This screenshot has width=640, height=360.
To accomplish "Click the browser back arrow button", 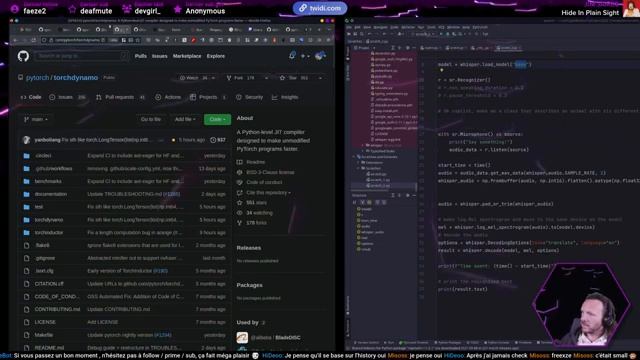I will coord(15,40).
